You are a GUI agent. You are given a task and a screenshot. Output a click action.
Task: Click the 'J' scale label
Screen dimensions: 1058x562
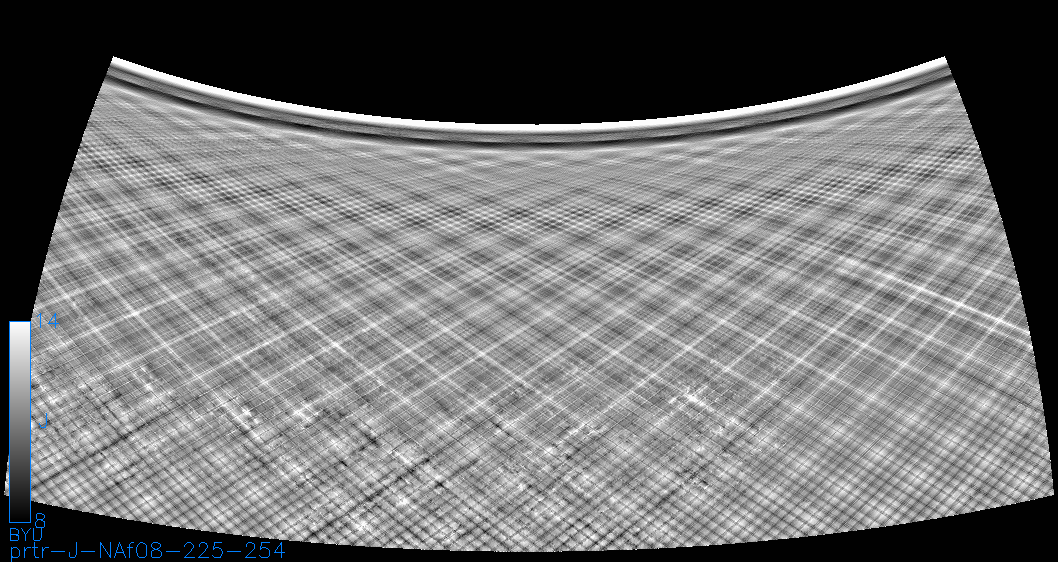tap(43, 422)
